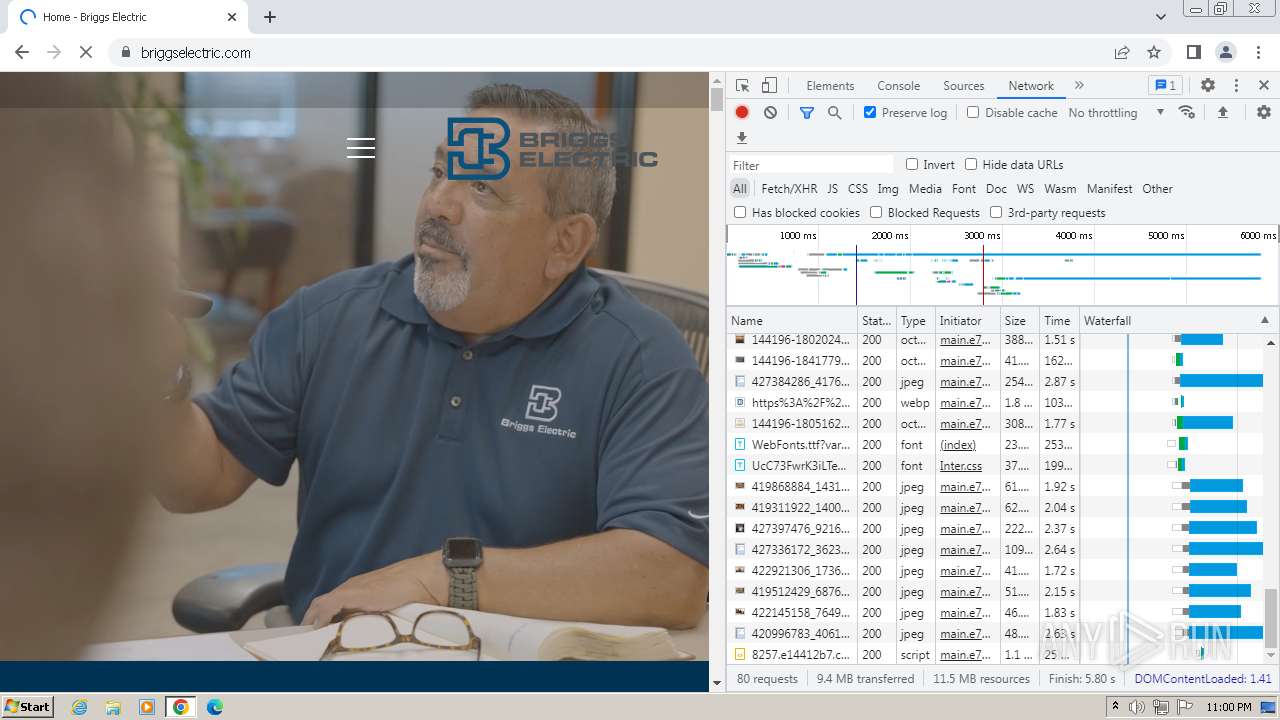This screenshot has height=720, width=1280.
Task: Clear the network log
Action: click(x=770, y=113)
